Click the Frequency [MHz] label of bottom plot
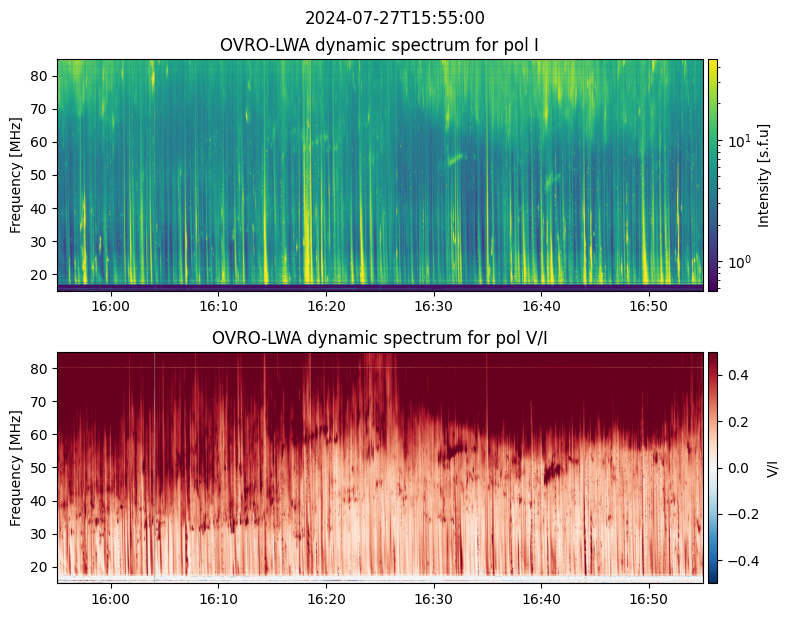This screenshot has height=617, width=789. pyautogui.click(x=16, y=467)
